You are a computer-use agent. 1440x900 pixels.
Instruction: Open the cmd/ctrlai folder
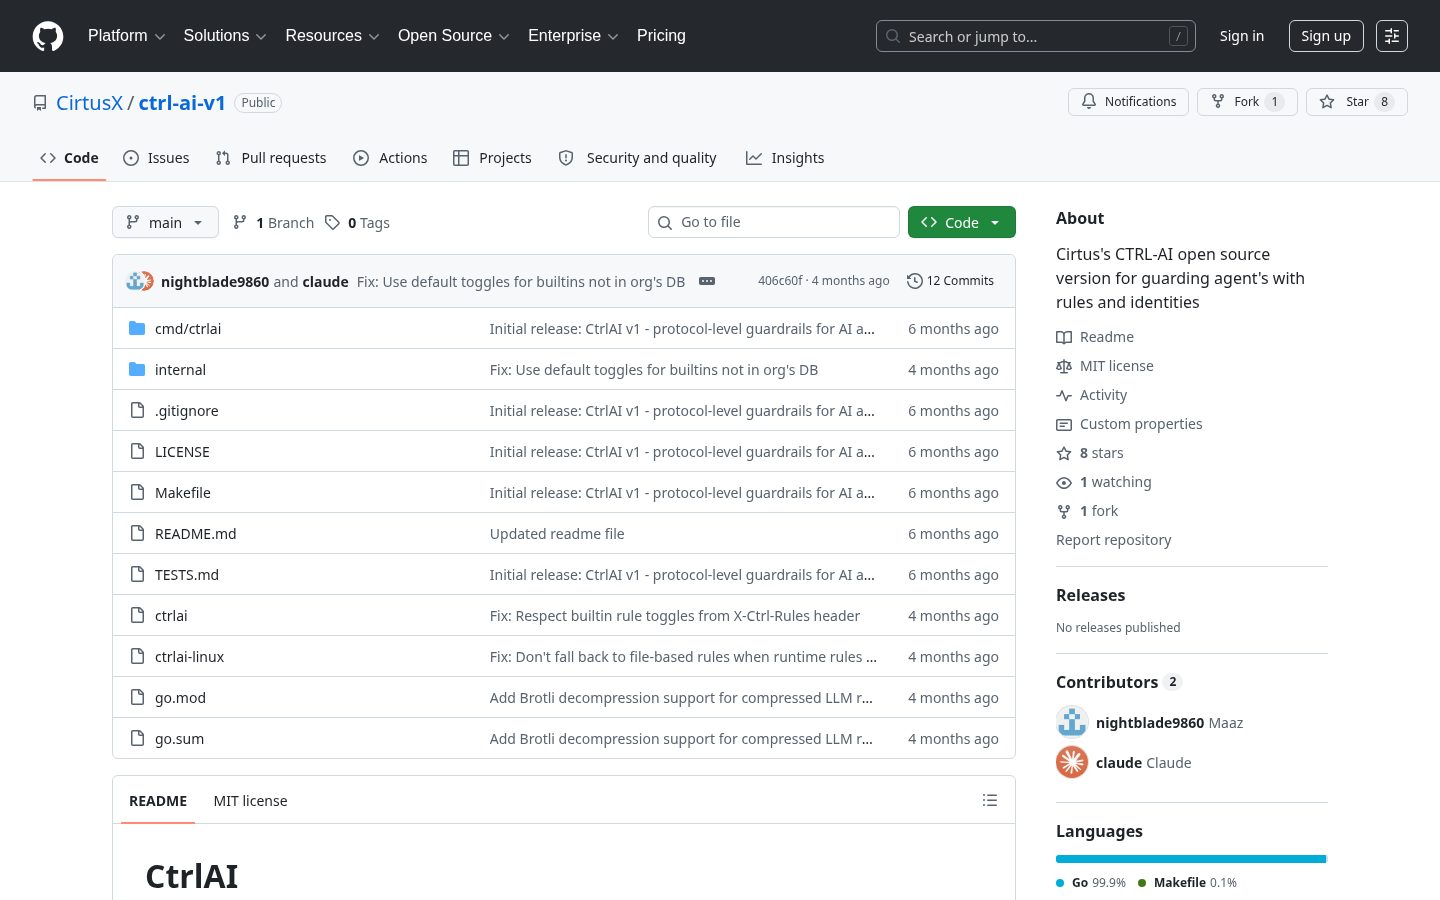(x=188, y=329)
